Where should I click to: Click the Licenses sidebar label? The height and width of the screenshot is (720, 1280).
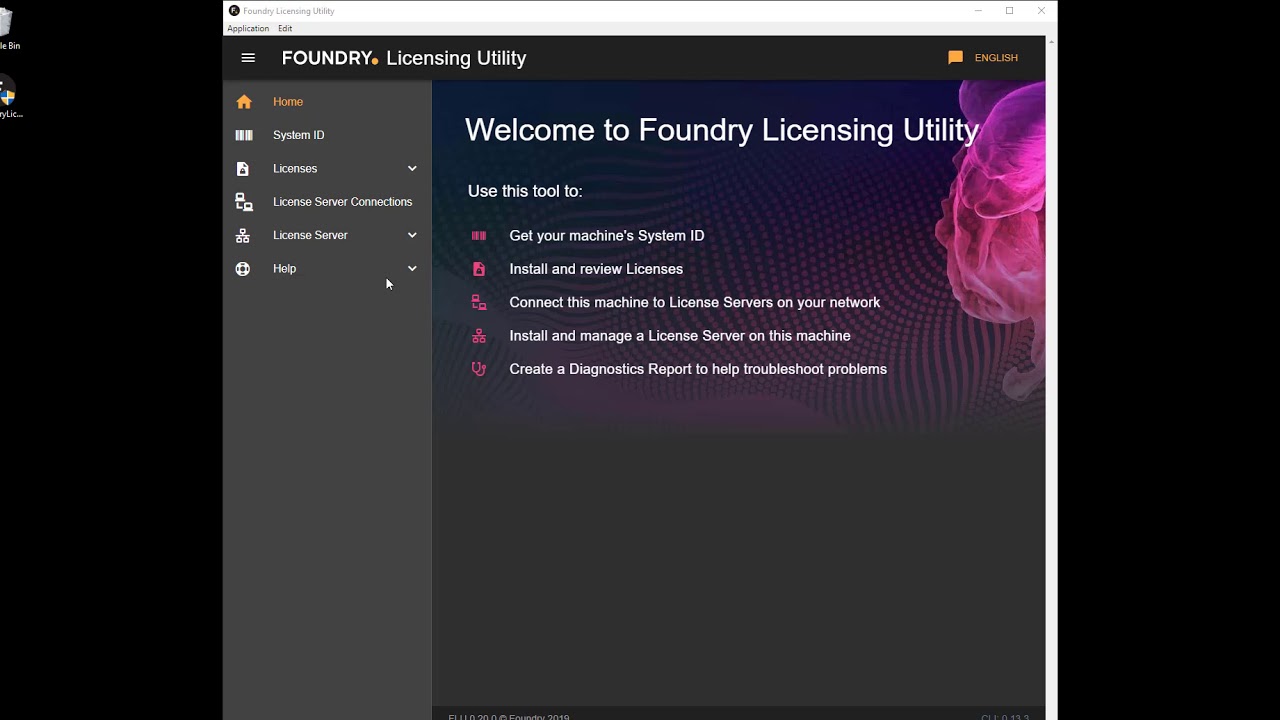tap(295, 169)
